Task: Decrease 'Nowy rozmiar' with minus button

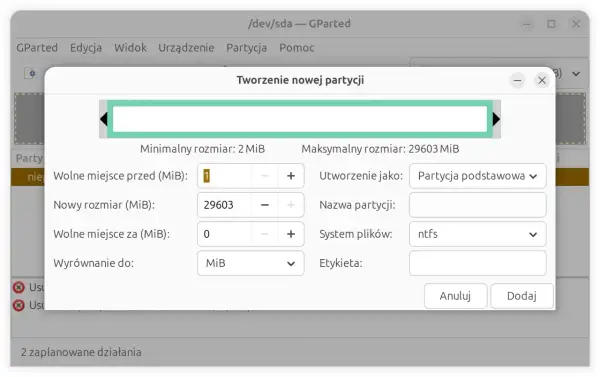Action: pyautogui.click(x=264, y=205)
